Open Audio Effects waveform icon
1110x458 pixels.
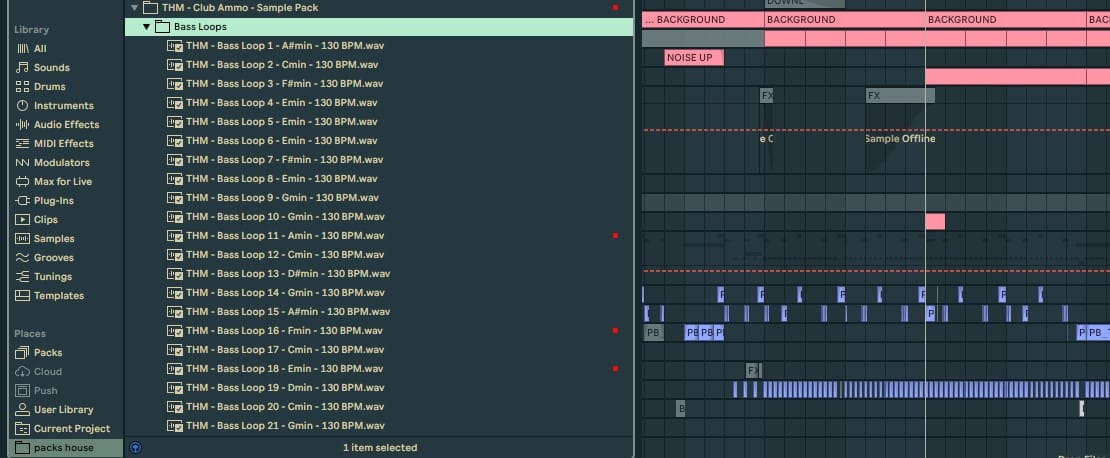(22, 125)
